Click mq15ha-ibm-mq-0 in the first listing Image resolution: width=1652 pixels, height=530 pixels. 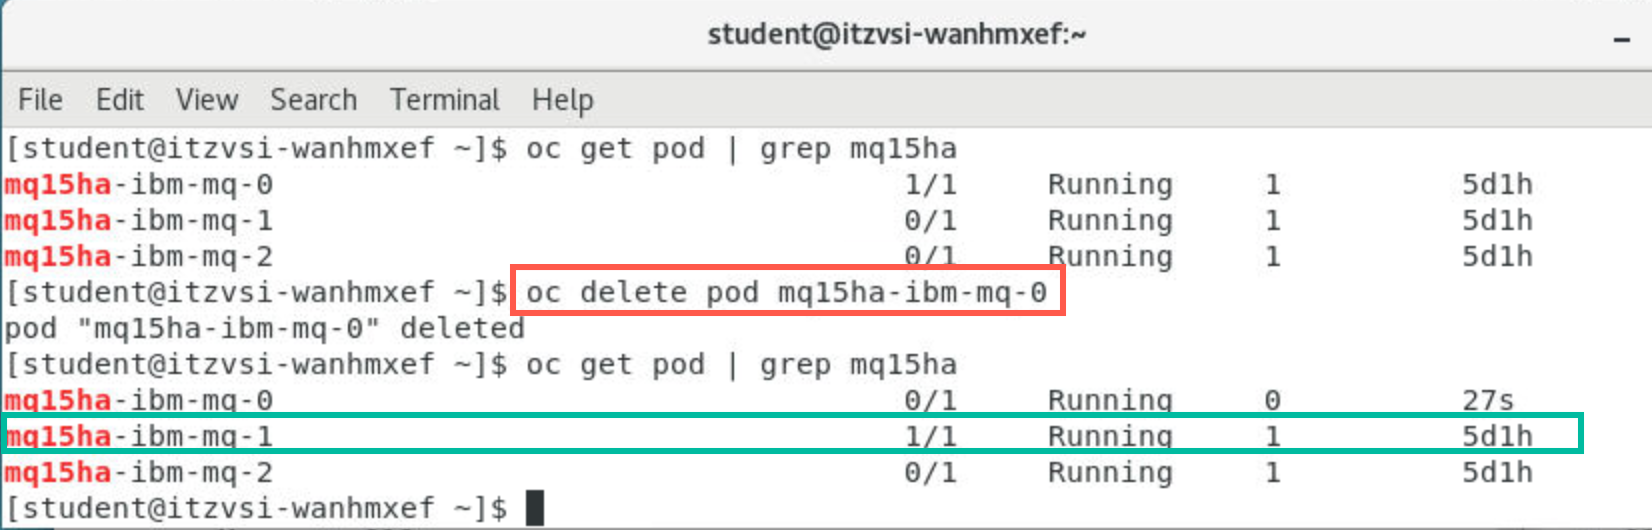pyautogui.click(x=138, y=184)
